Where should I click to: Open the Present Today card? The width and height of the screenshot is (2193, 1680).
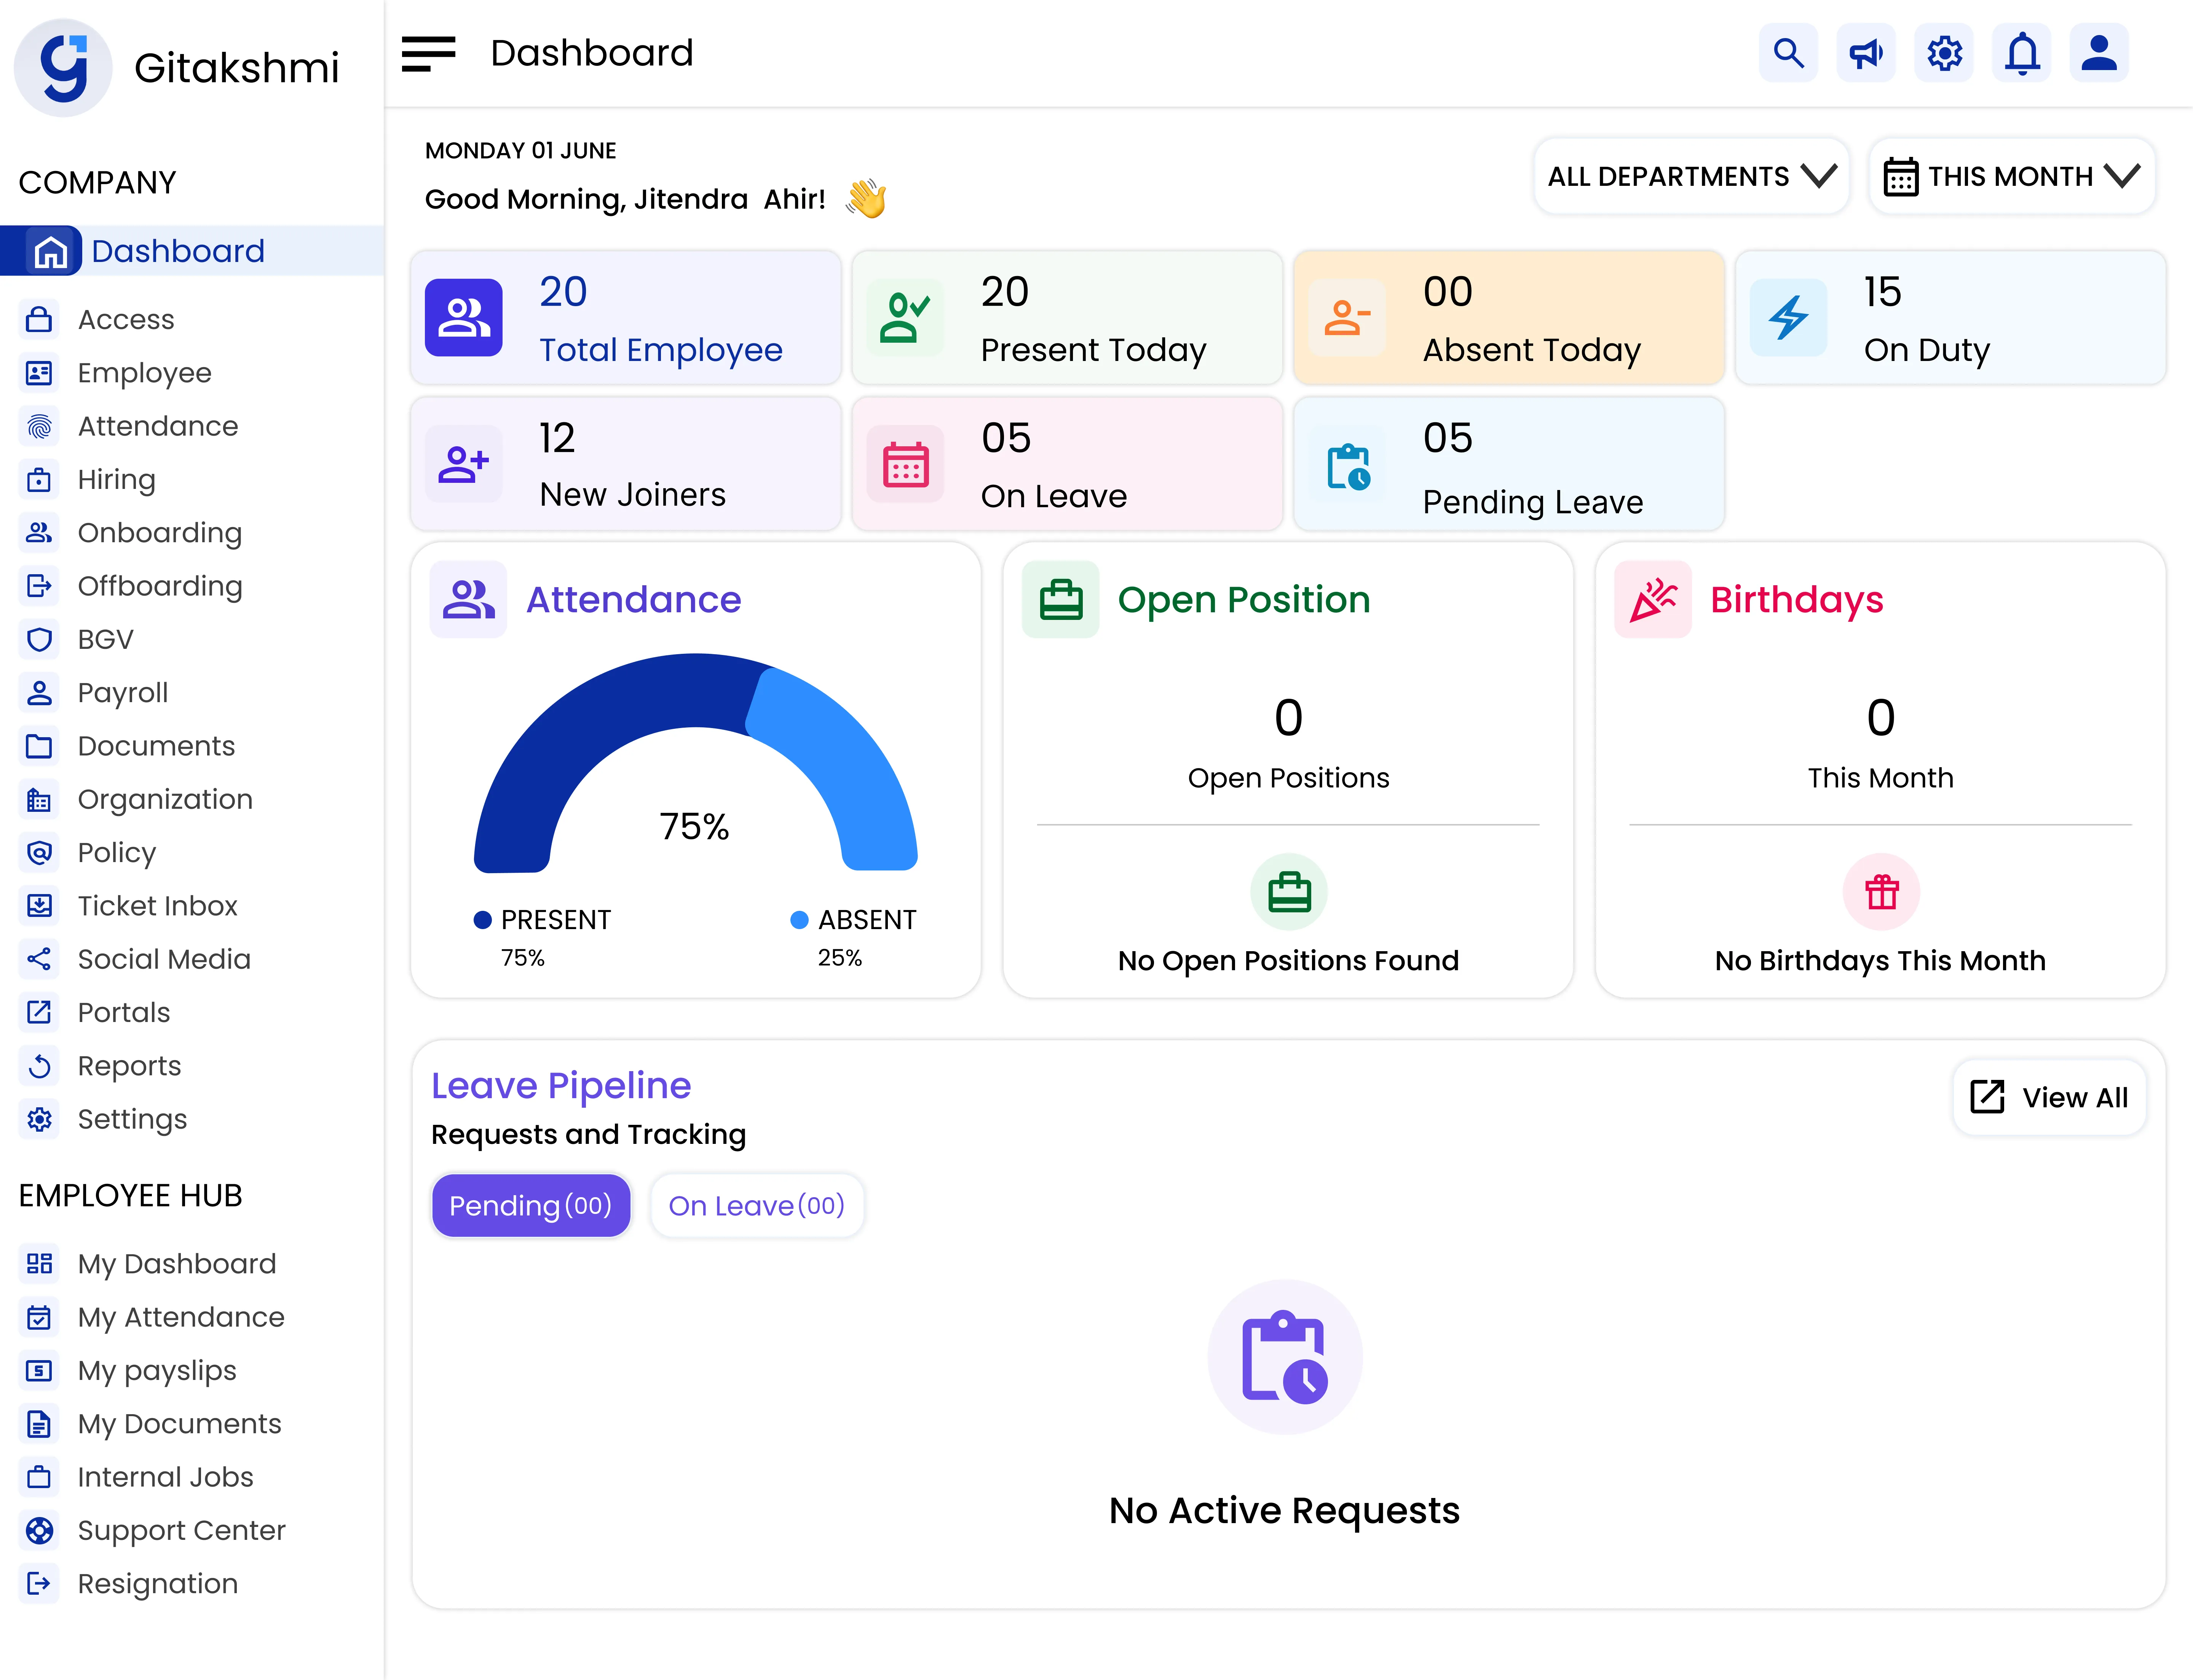coord(1067,318)
